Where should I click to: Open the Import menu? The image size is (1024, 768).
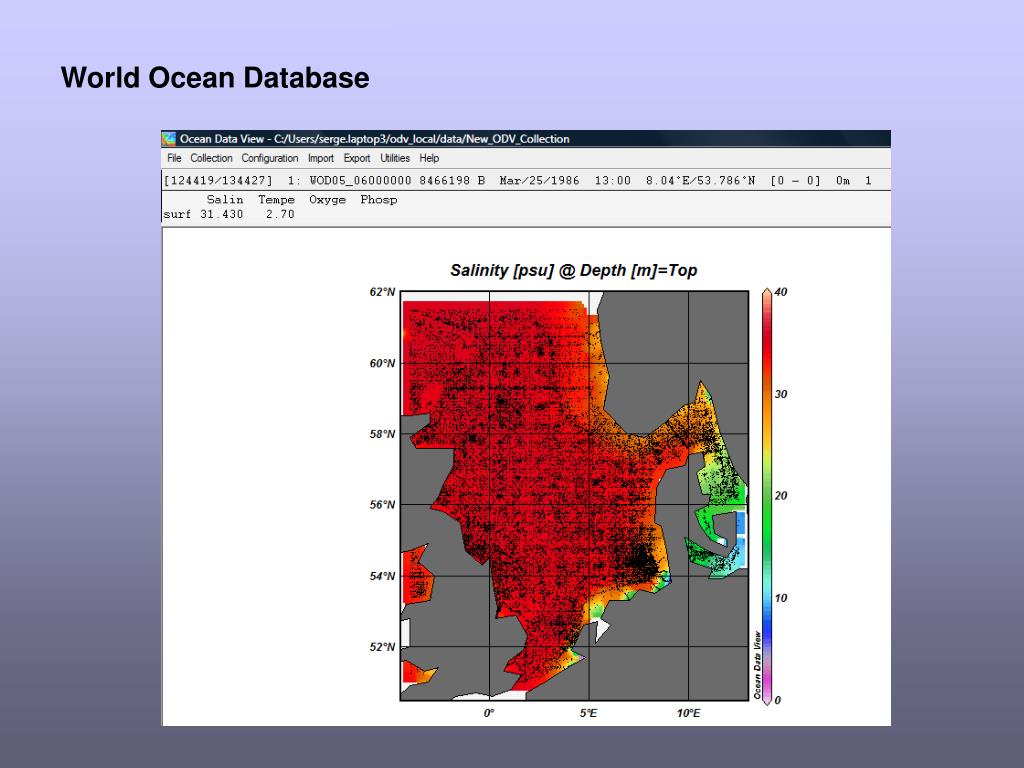321,158
